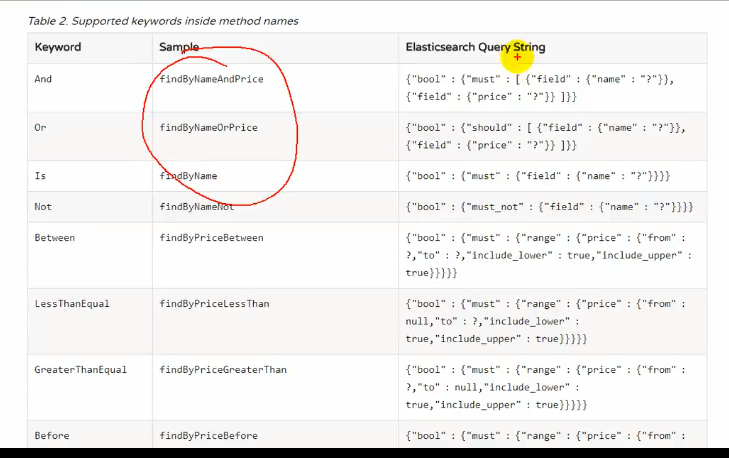Select the findByNameAndPrice sample text
Image resolution: width=729 pixels, height=458 pixels.
212,79
